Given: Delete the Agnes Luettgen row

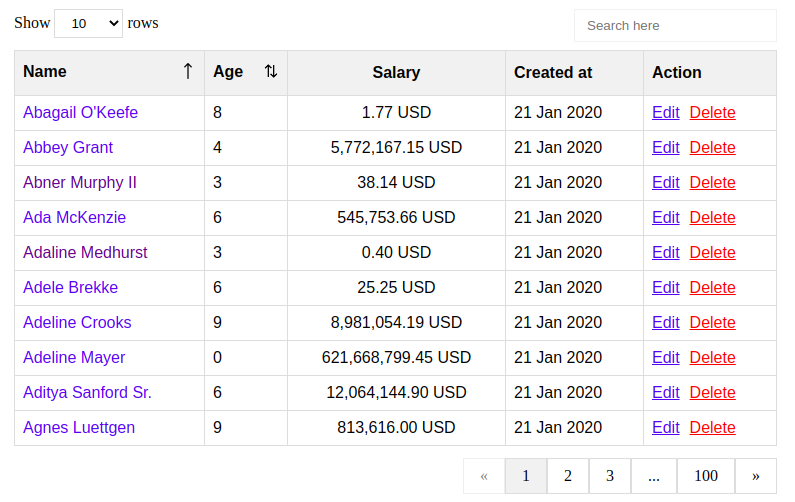Looking at the screenshot, I should coord(712,428).
